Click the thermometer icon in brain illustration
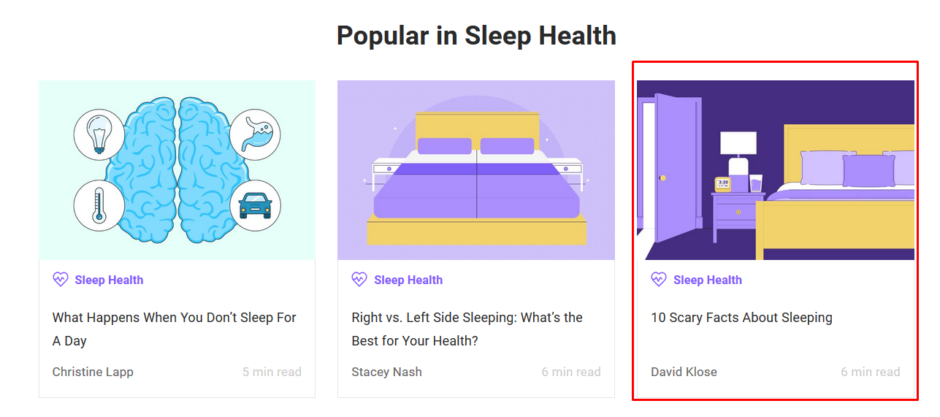Screen dimensions: 940x417 [x=99, y=206]
